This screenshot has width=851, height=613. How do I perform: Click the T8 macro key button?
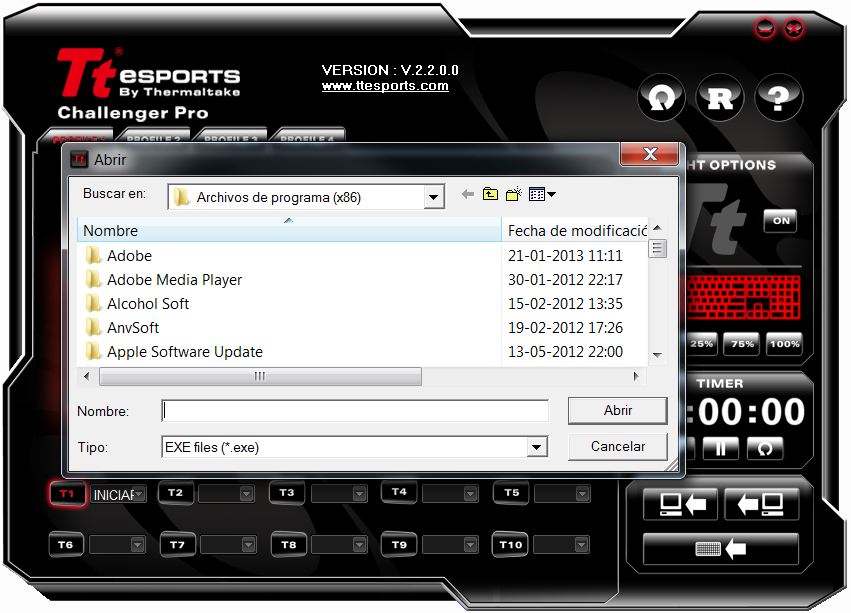coord(289,545)
